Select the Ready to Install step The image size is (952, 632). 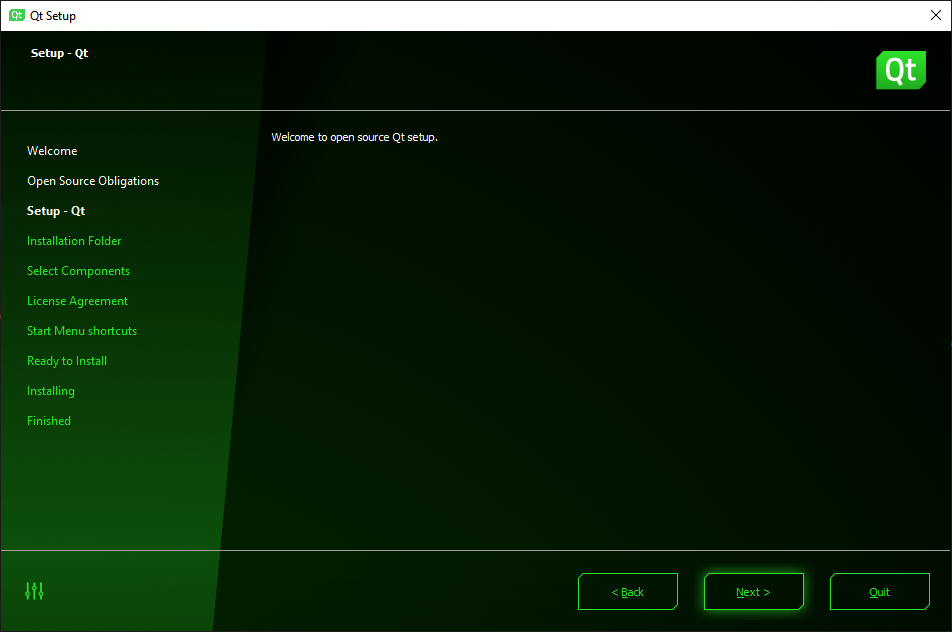coord(67,361)
